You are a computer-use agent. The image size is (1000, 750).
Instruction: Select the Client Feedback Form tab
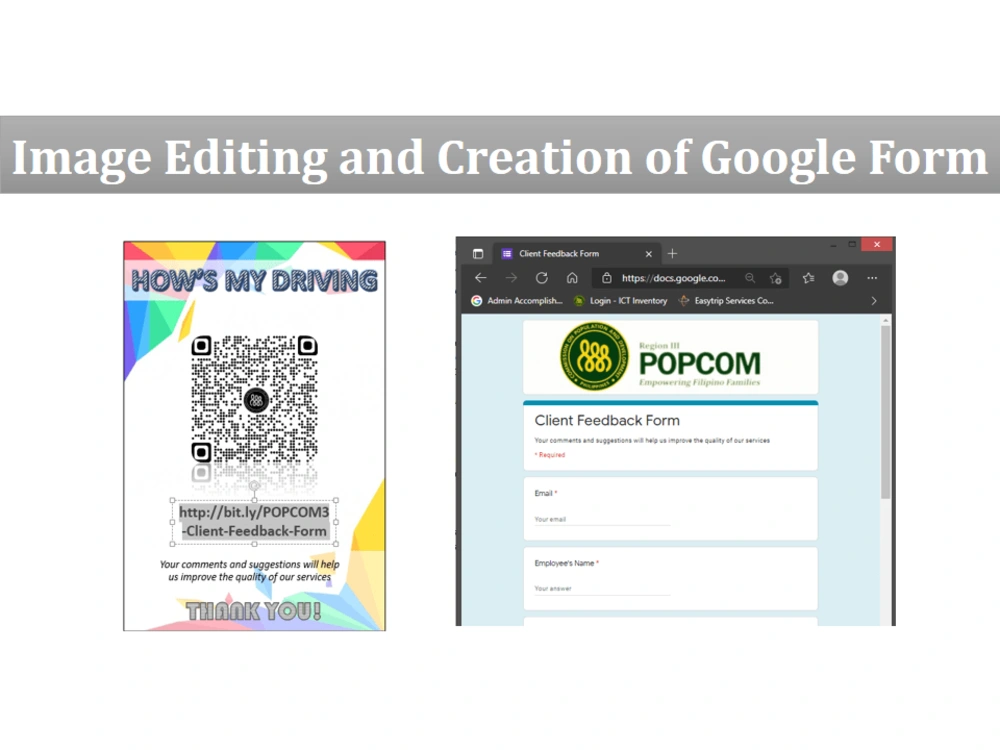click(577, 254)
